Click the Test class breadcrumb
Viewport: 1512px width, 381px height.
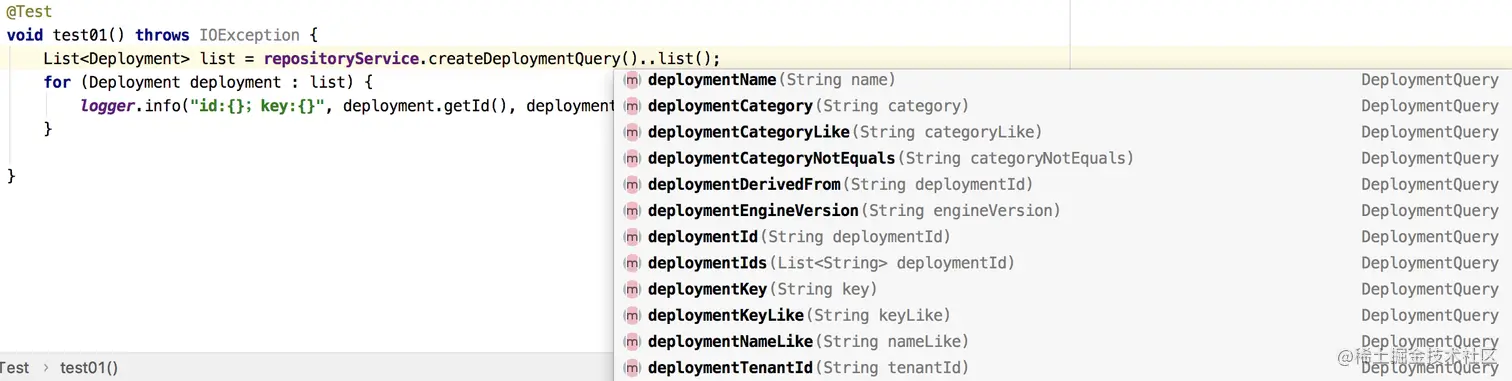pyautogui.click(x=15, y=367)
